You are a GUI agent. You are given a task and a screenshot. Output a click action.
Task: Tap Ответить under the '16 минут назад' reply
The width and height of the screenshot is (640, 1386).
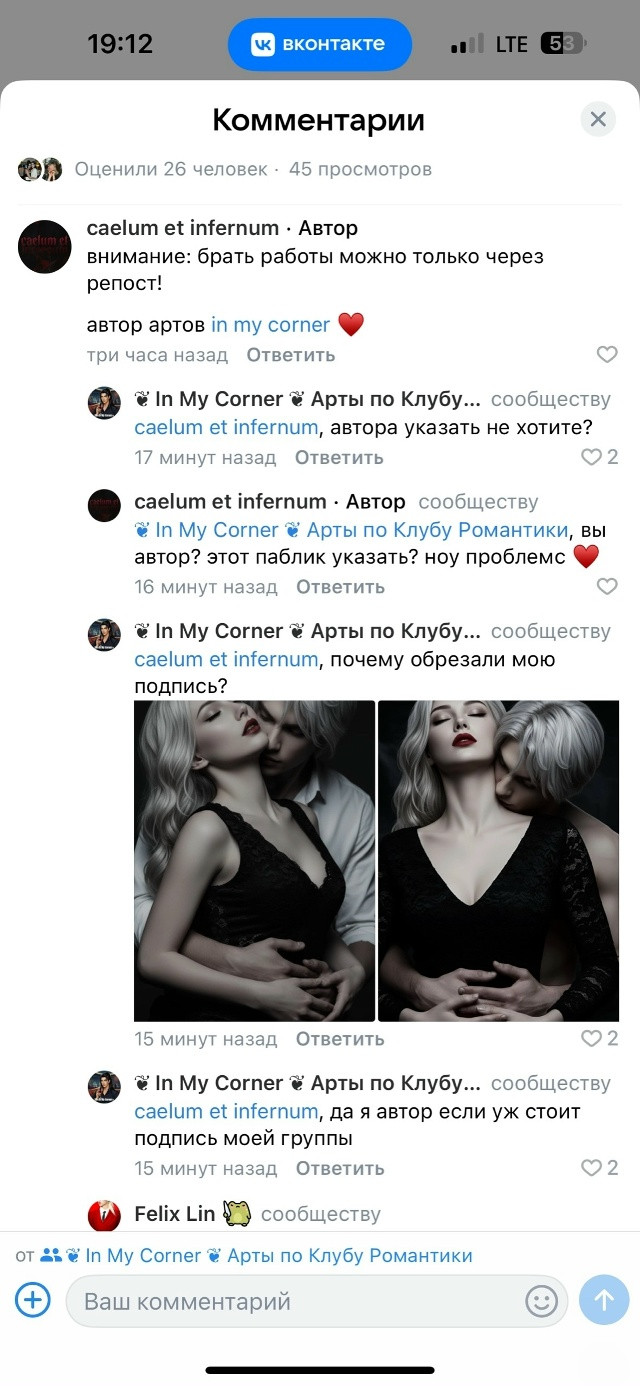(x=340, y=587)
